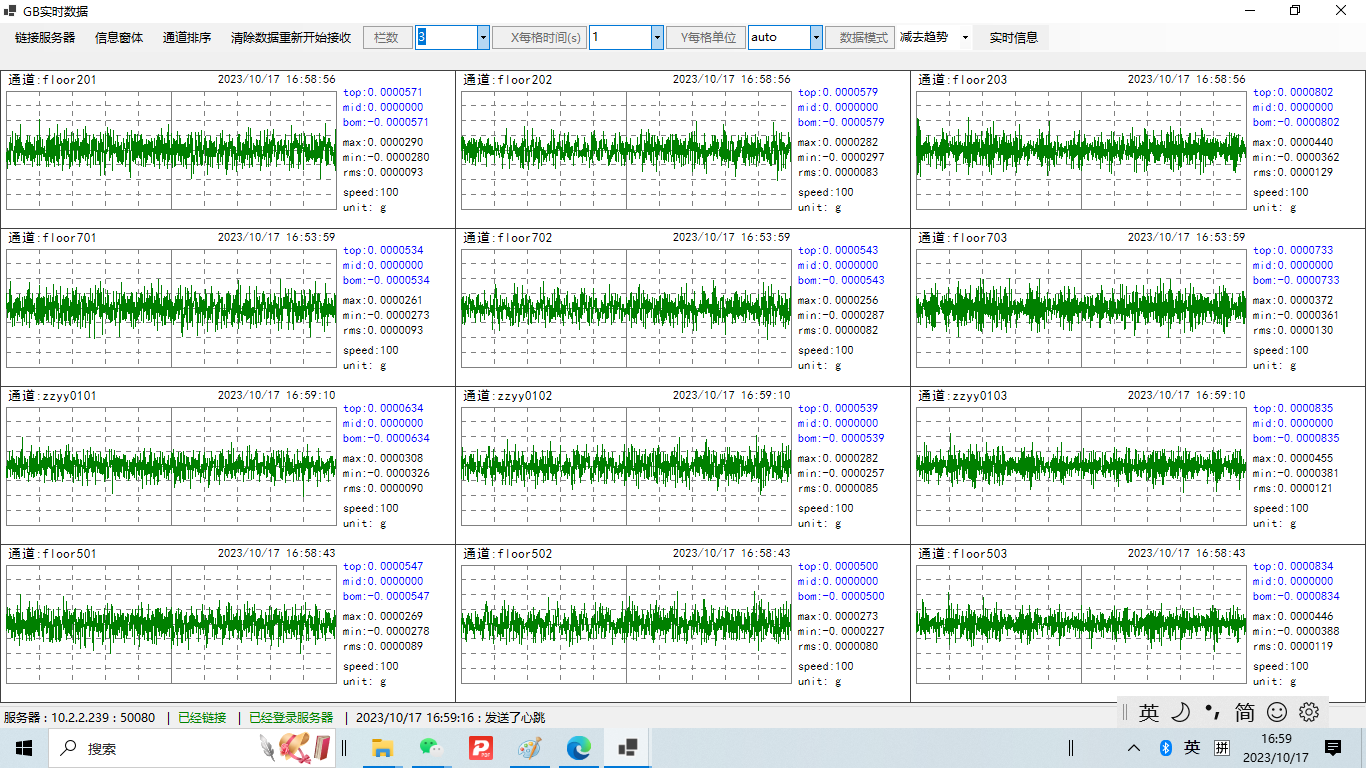1366x768 pixels.
Task: Click the 数据模式 button
Action: coord(860,38)
